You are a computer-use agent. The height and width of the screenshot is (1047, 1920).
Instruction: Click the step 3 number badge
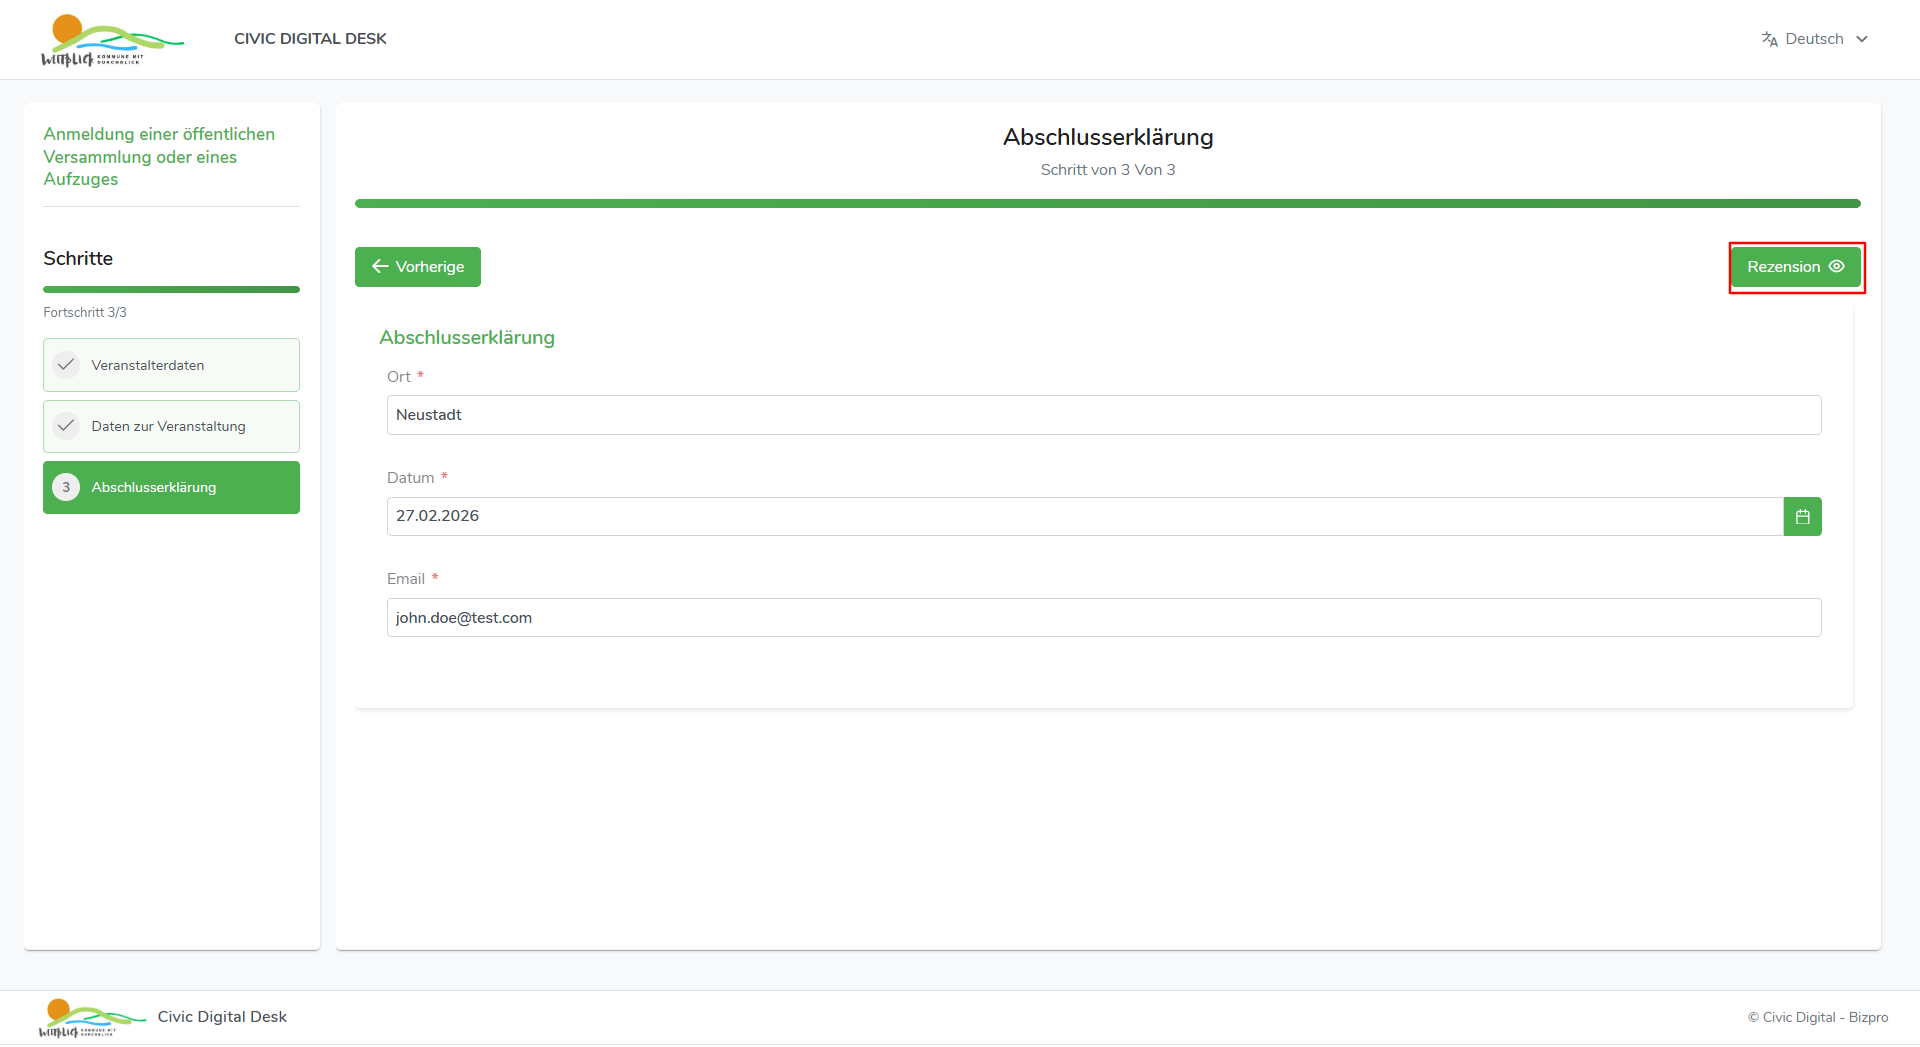tap(66, 488)
